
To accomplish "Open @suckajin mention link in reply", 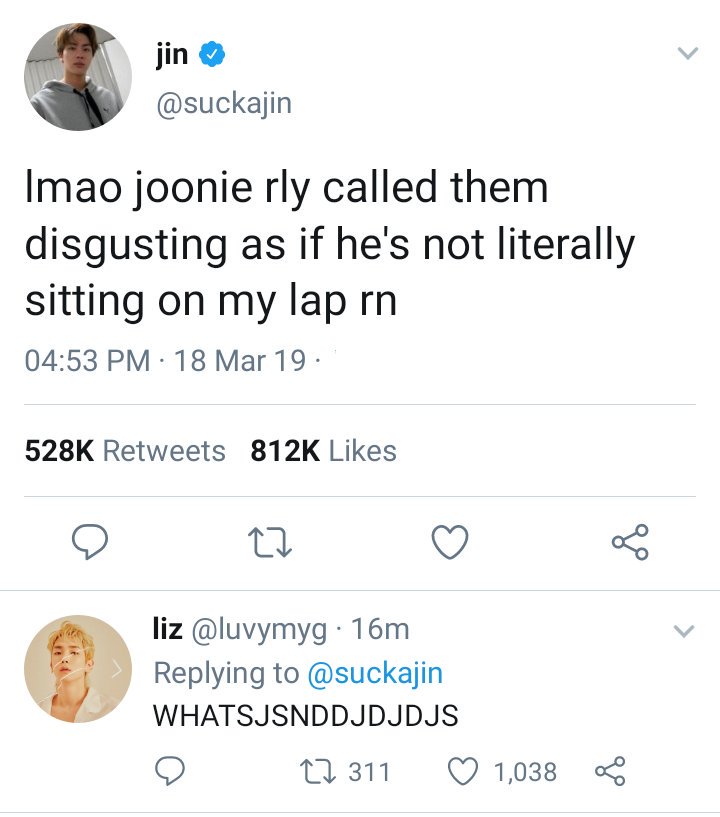I will 375,673.
